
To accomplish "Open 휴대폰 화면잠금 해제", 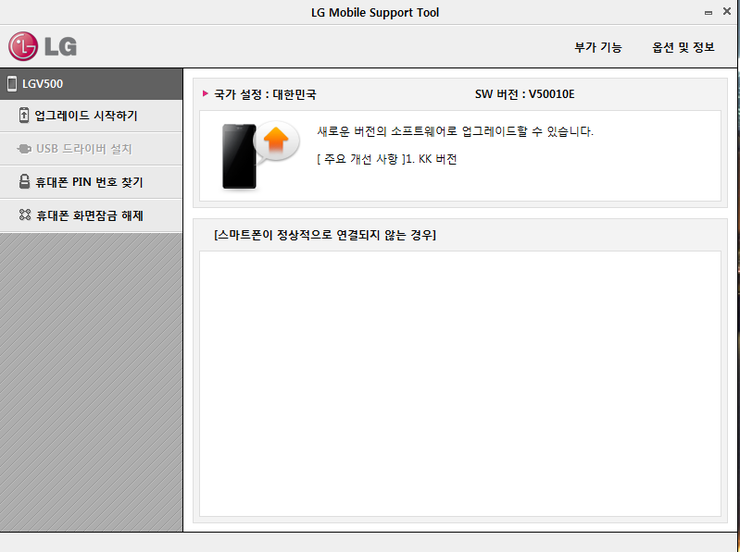I will (x=91, y=215).
